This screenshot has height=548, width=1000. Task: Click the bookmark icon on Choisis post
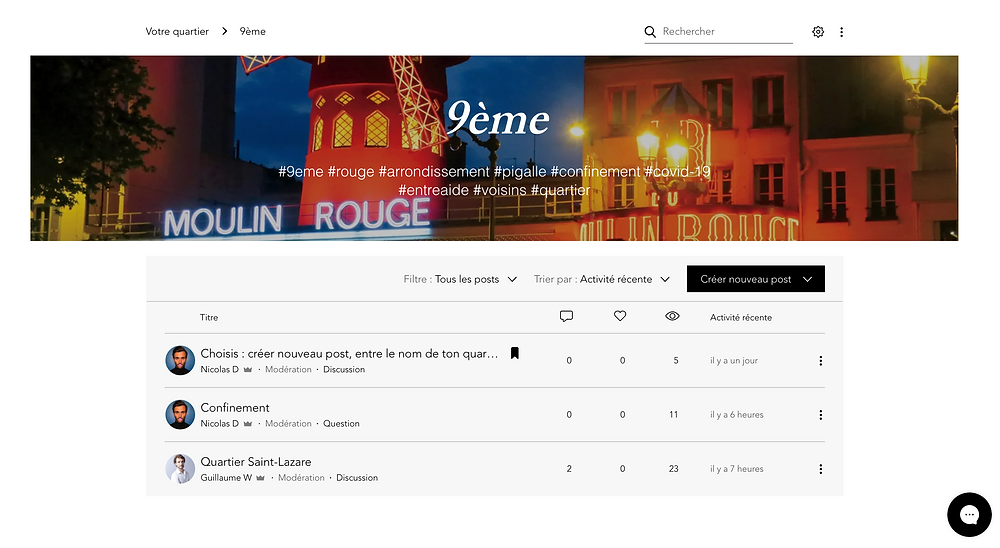pos(515,353)
